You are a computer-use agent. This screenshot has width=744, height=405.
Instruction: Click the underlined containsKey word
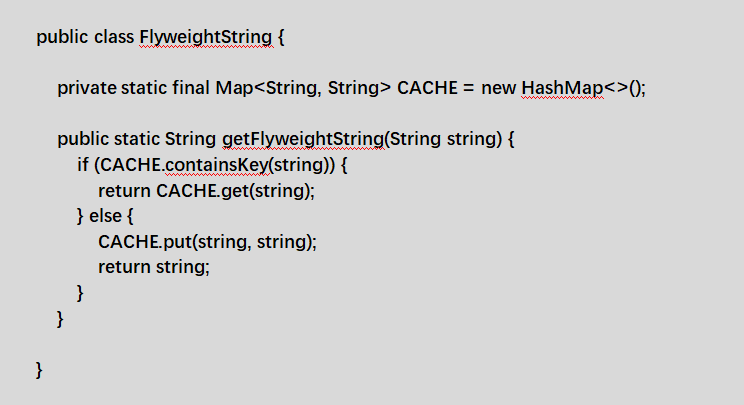[x=217, y=165]
